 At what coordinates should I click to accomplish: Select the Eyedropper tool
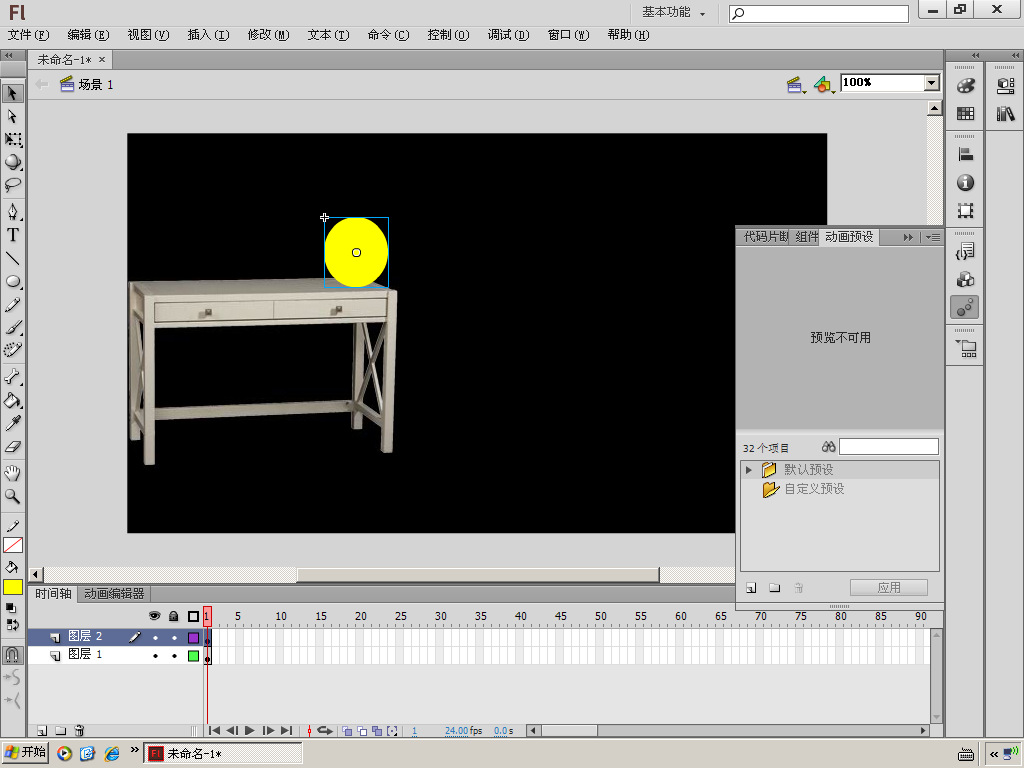pos(13,424)
